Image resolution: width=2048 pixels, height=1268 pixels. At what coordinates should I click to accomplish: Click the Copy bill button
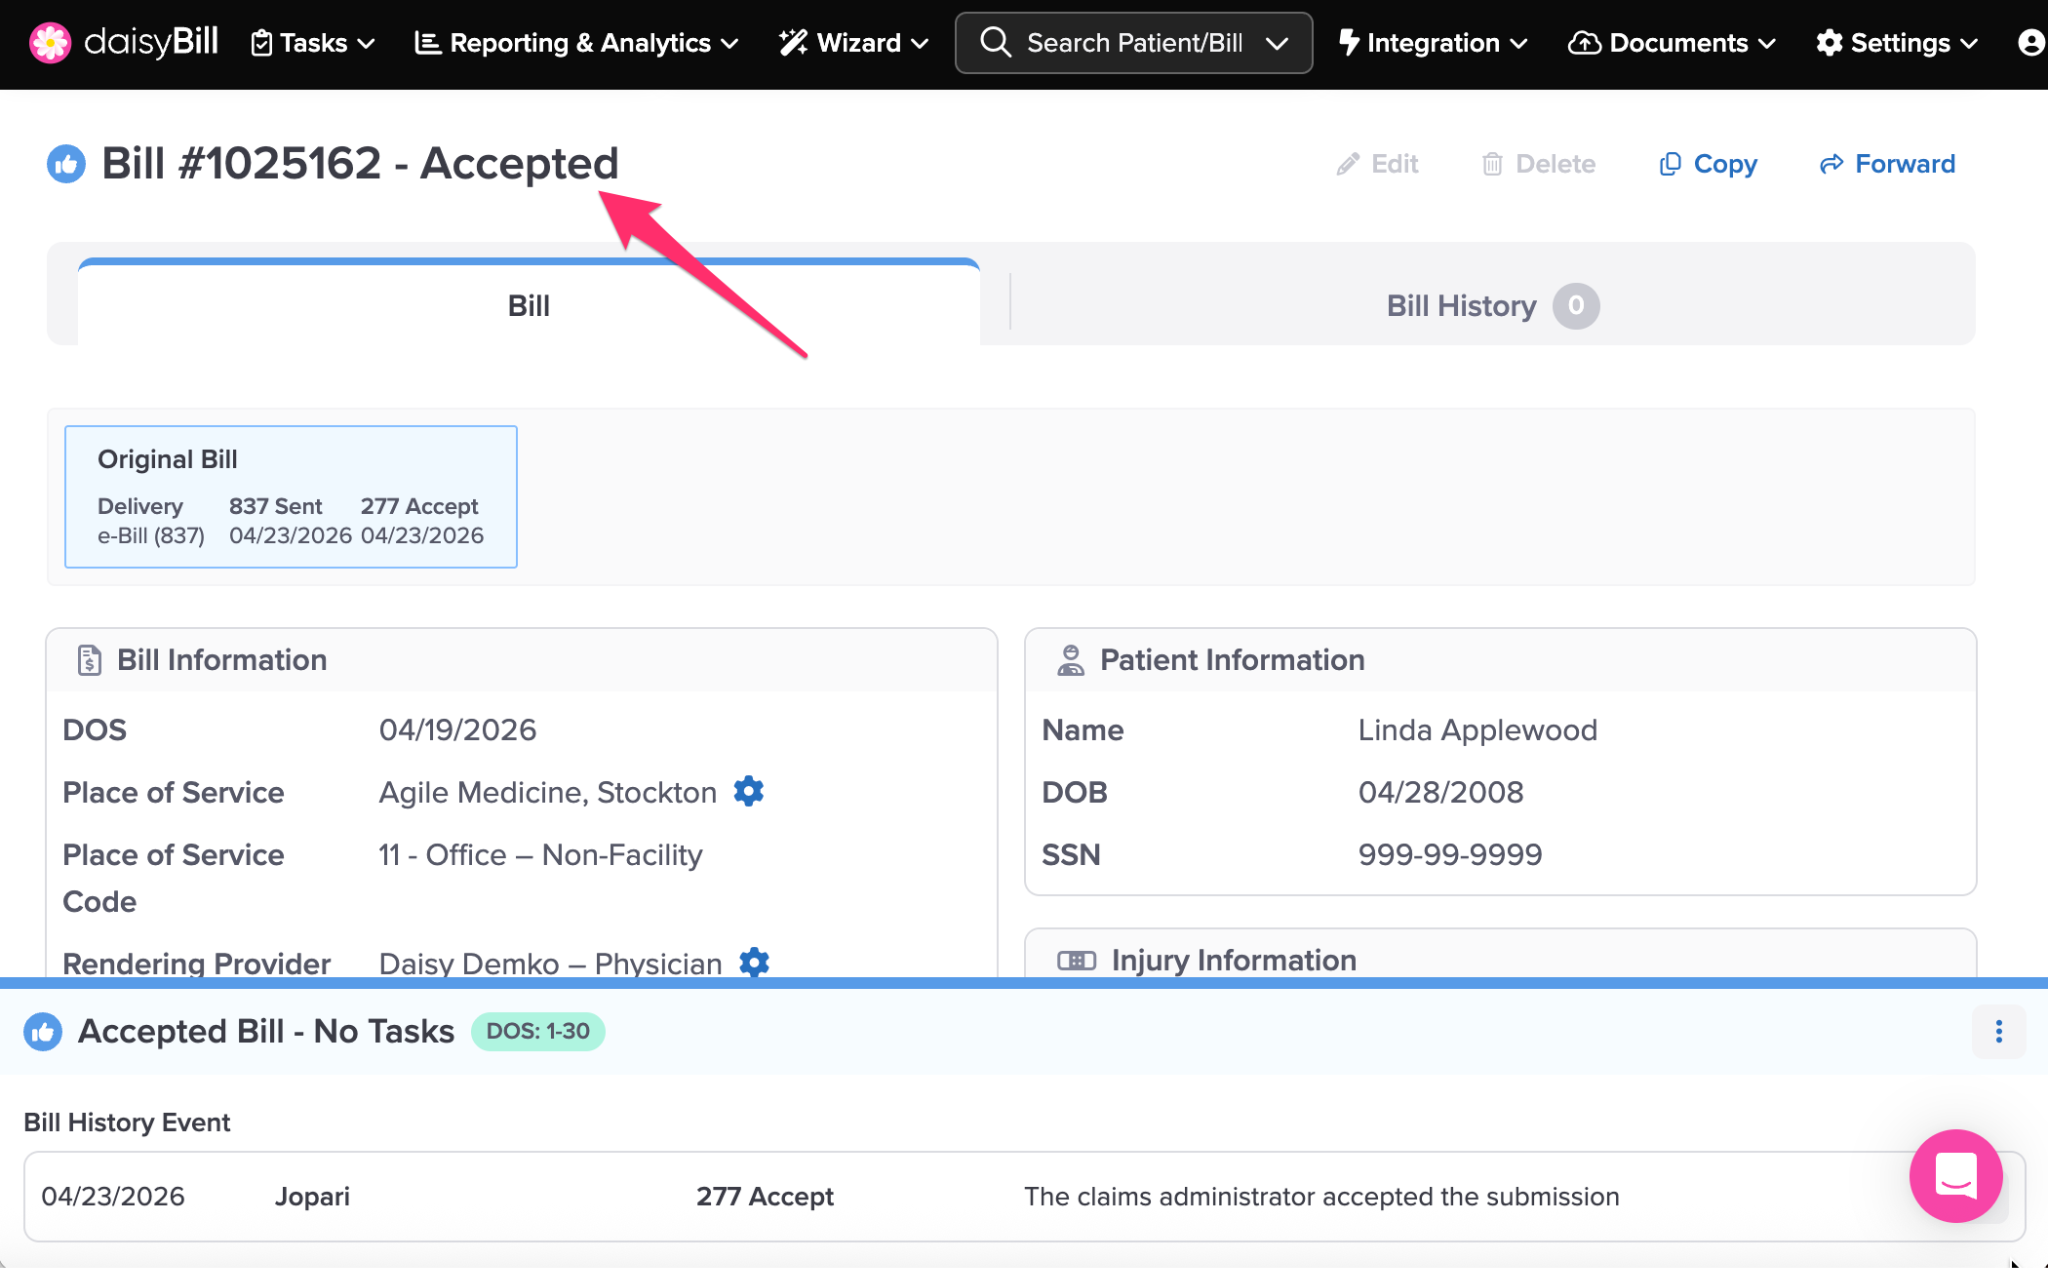[1708, 164]
